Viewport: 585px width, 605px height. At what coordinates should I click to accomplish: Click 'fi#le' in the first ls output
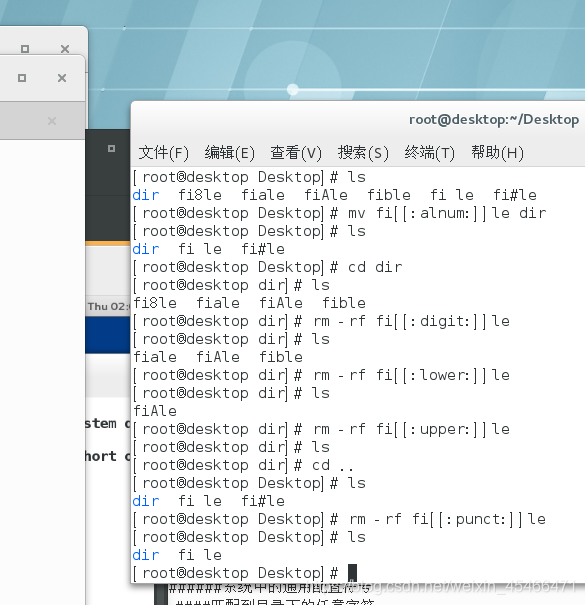click(x=515, y=195)
